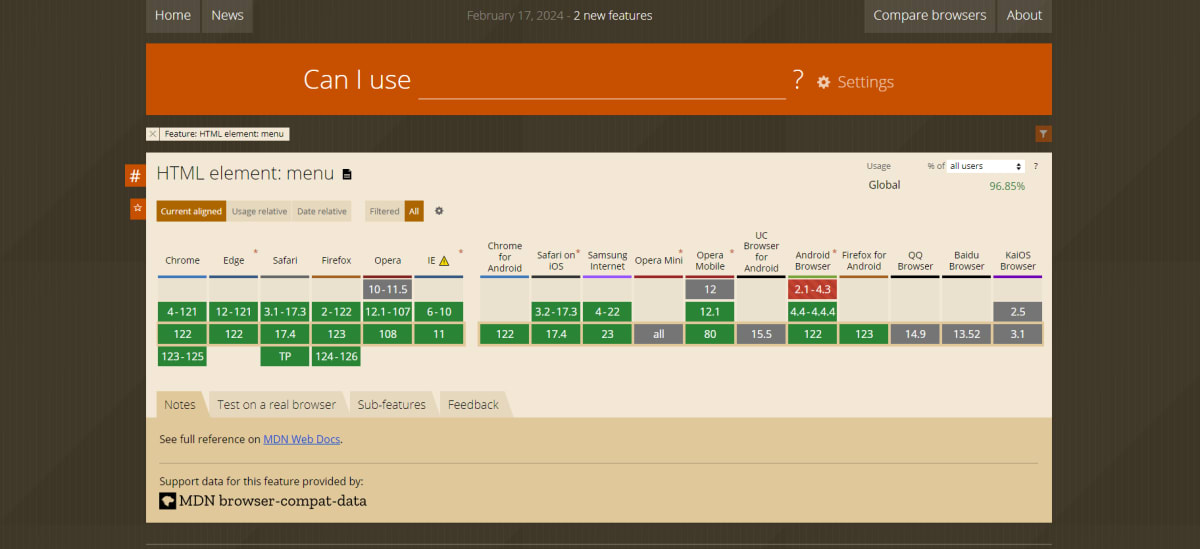Select IE version 11 cell
Viewport: 1200px width, 549px height.
pos(439,334)
